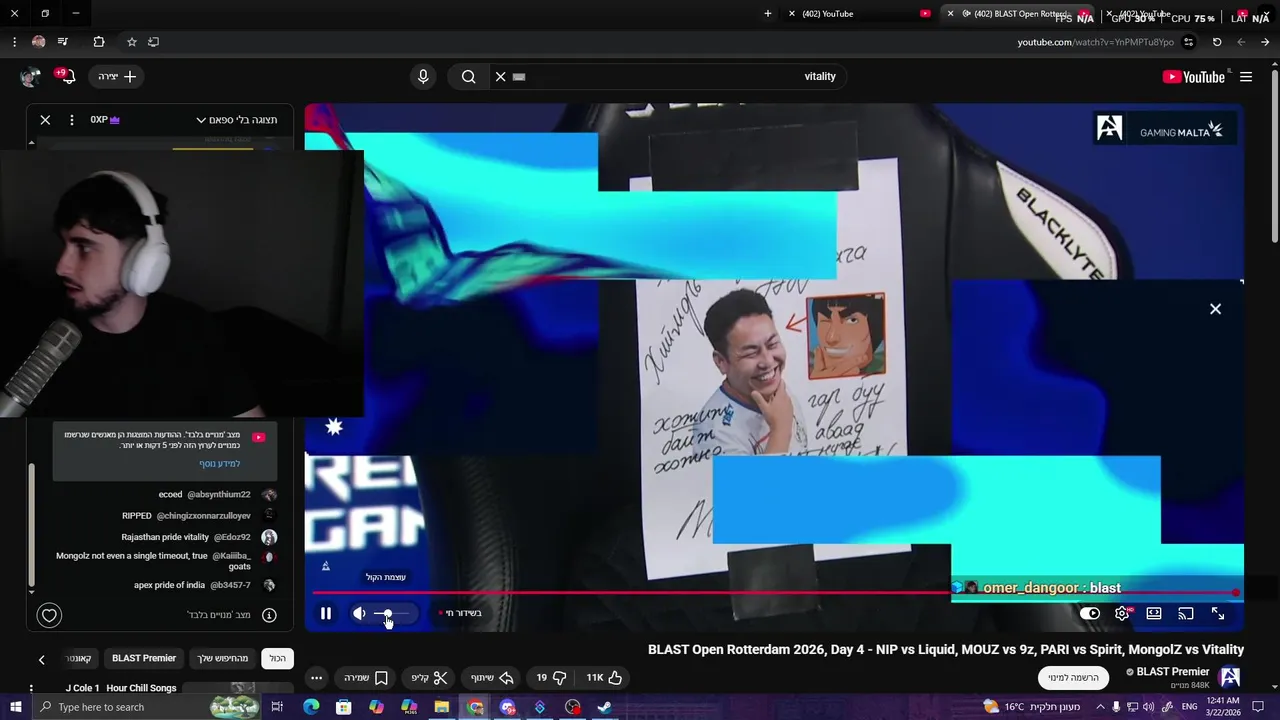Search by voice with microphone icon

(423, 77)
